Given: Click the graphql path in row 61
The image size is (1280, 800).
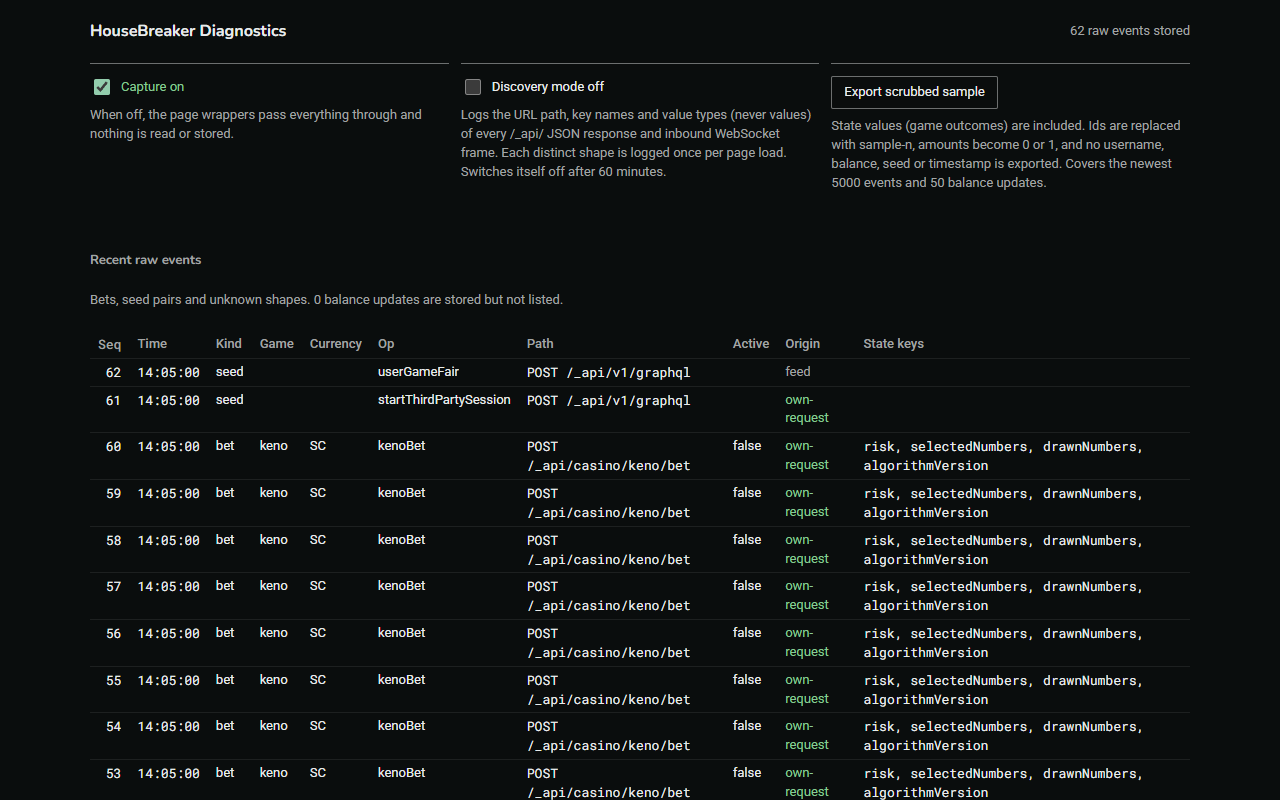Looking at the screenshot, I should (609, 401).
